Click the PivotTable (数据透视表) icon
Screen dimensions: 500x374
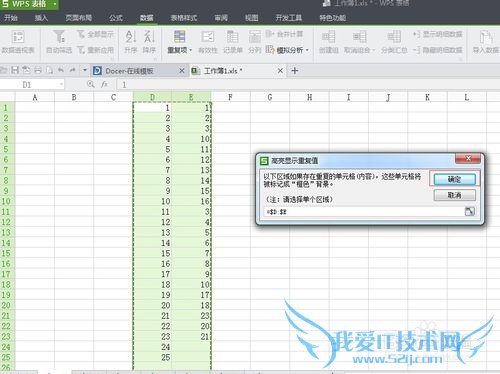(18, 37)
